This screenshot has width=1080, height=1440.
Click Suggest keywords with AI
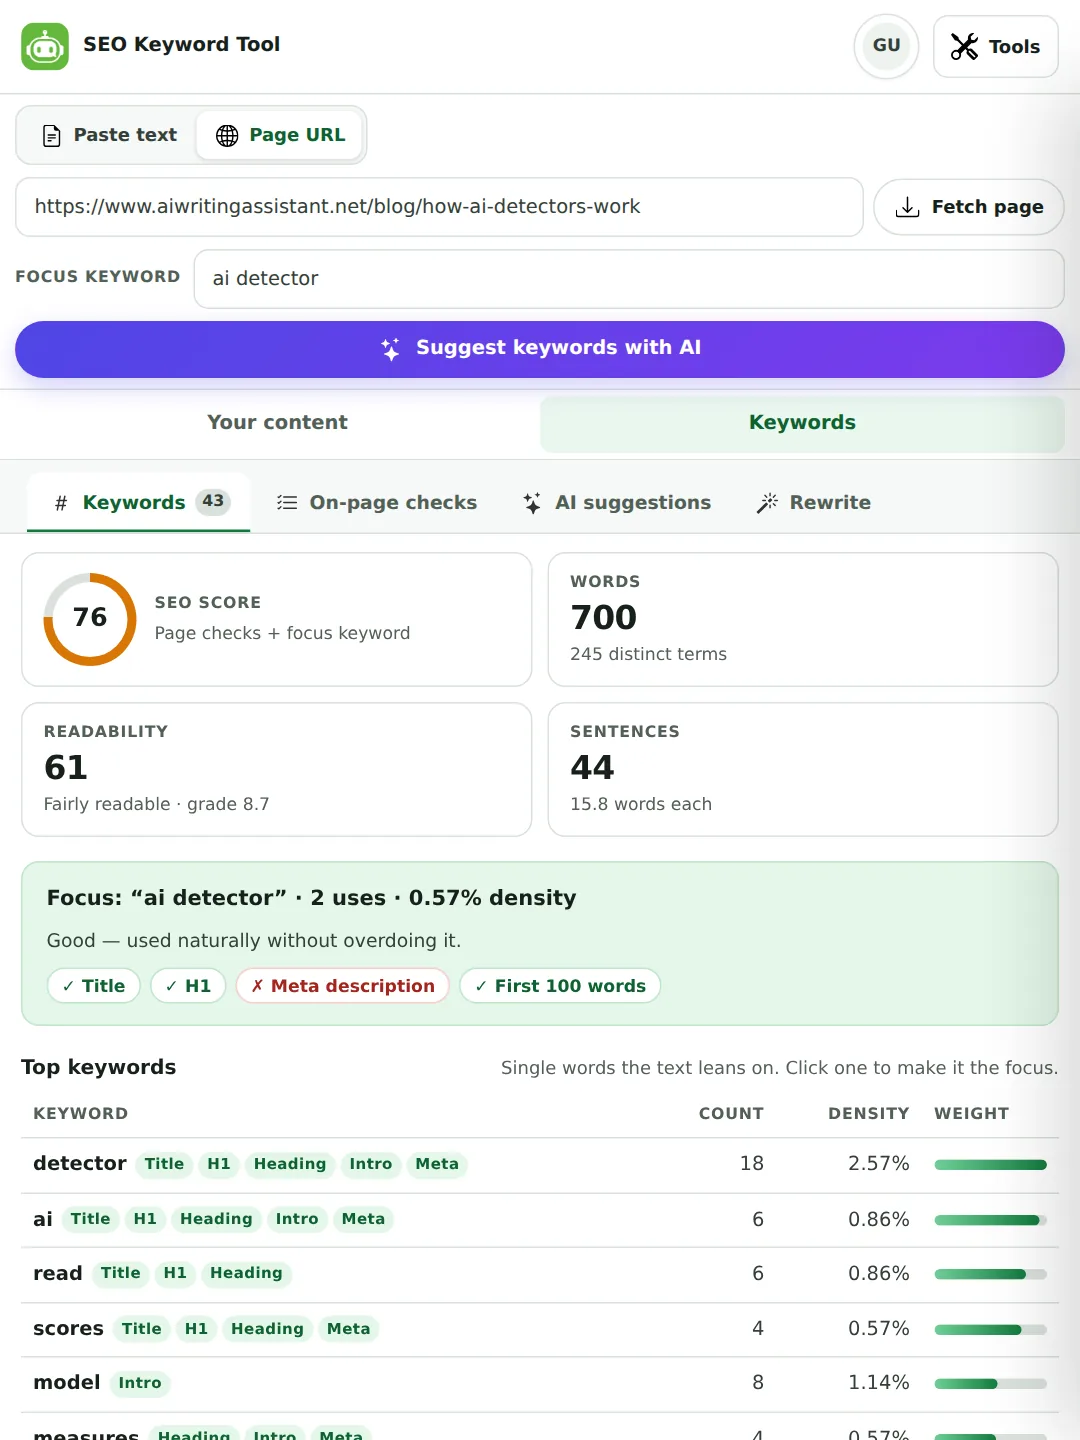pos(540,349)
